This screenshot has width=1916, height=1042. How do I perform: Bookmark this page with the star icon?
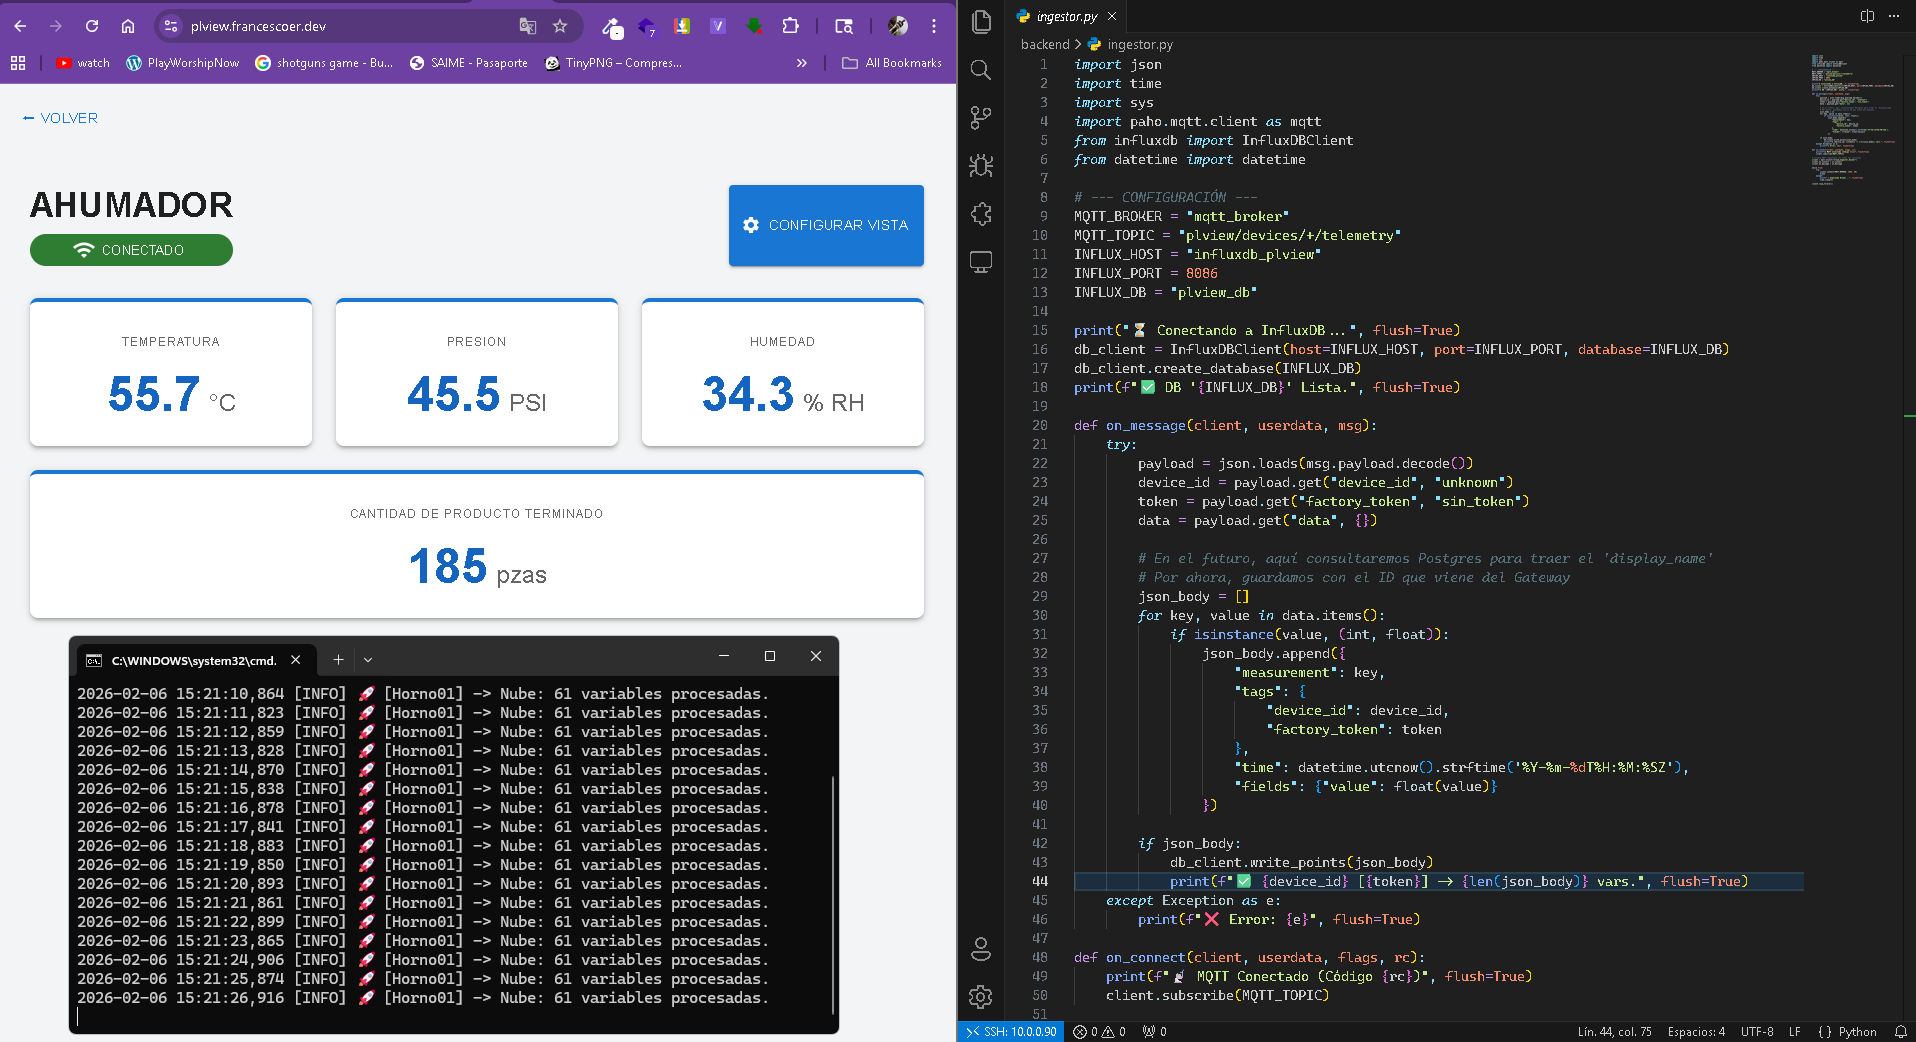(x=560, y=26)
